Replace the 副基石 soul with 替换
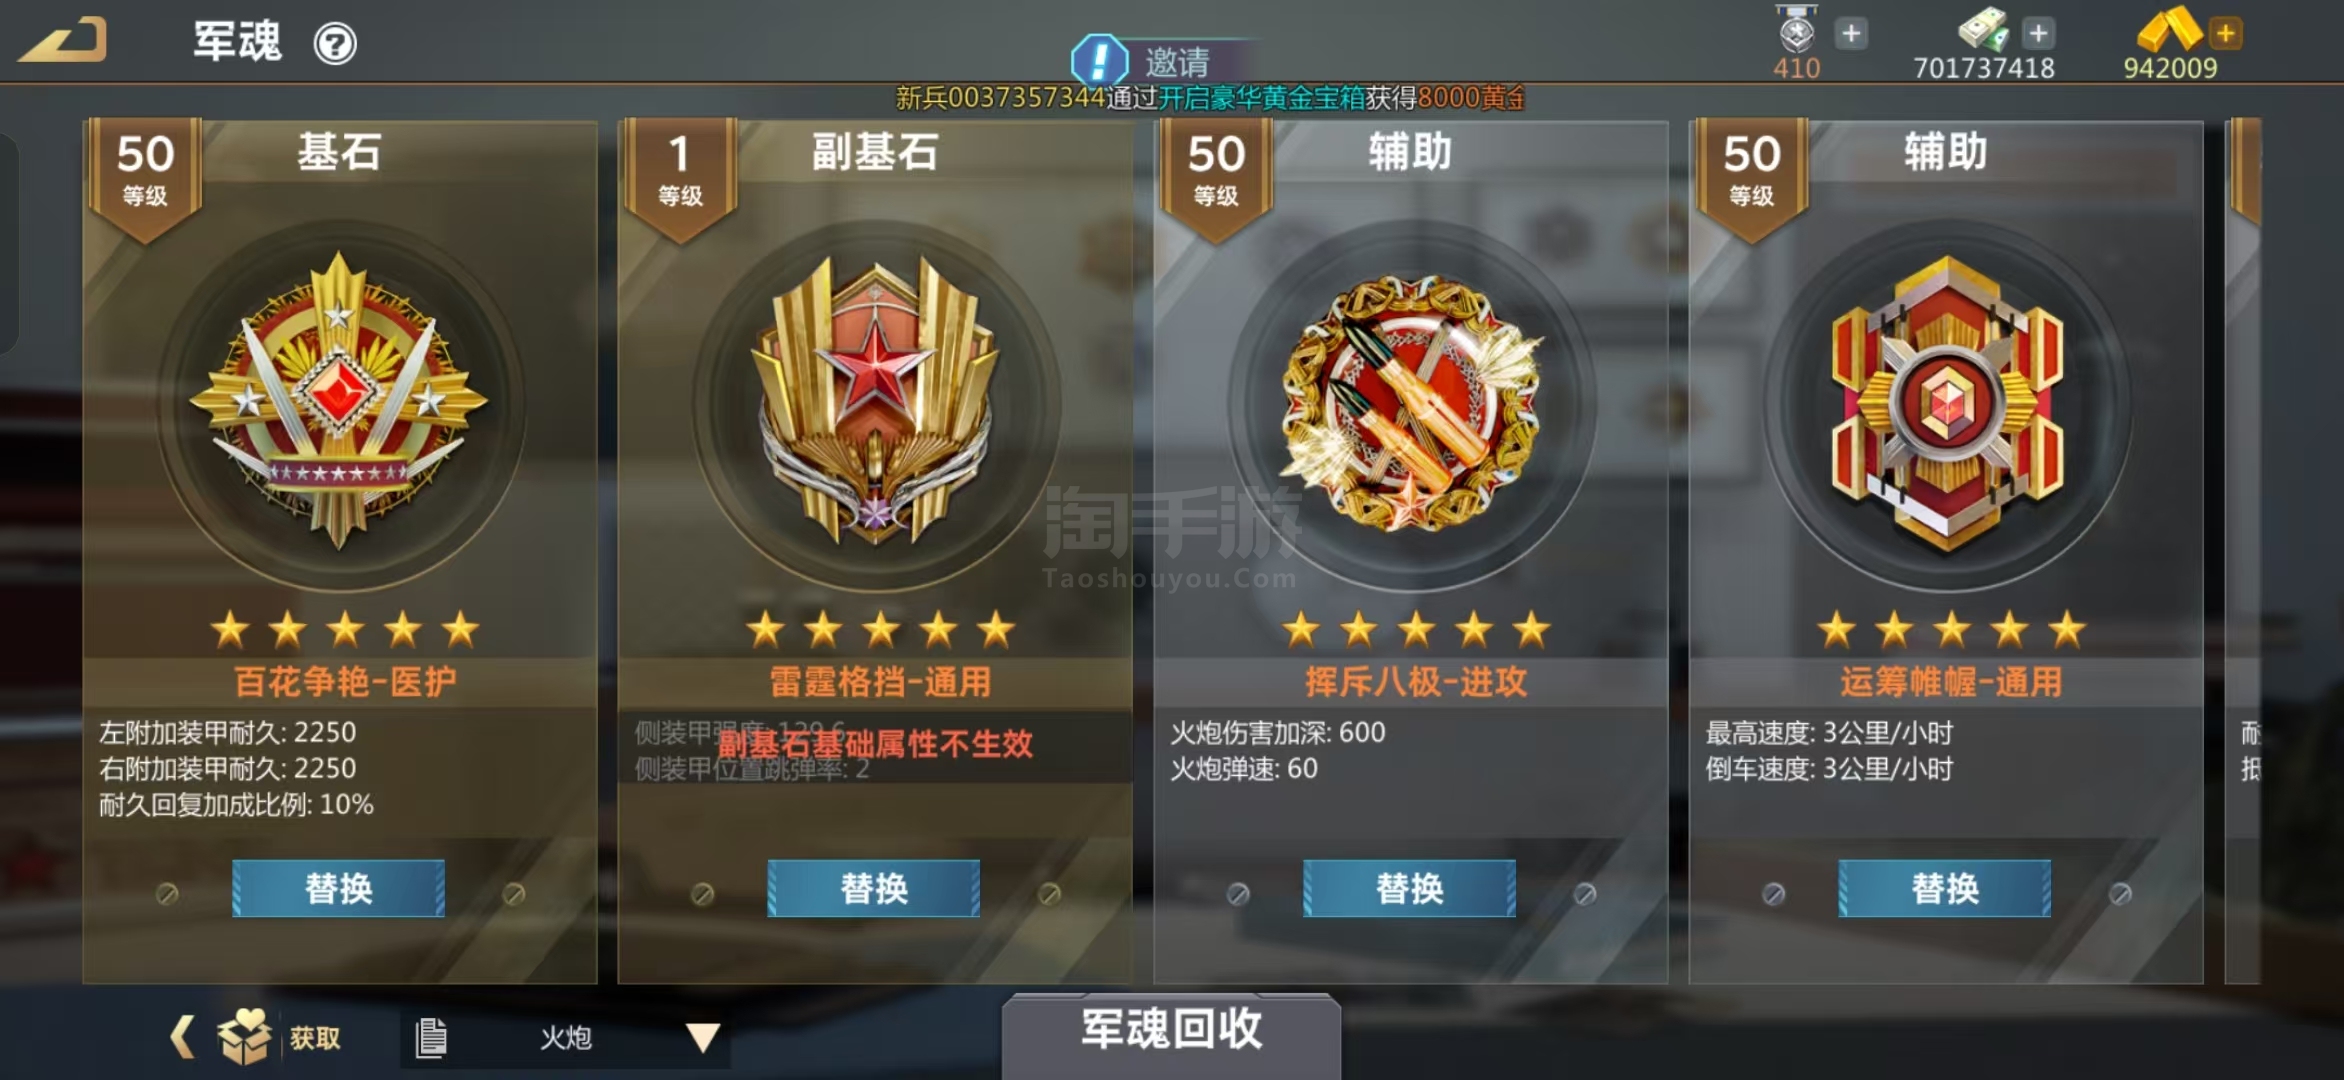Viewport: 2344px width, 1080px height. pyautogui.click(x=874, y=888)
